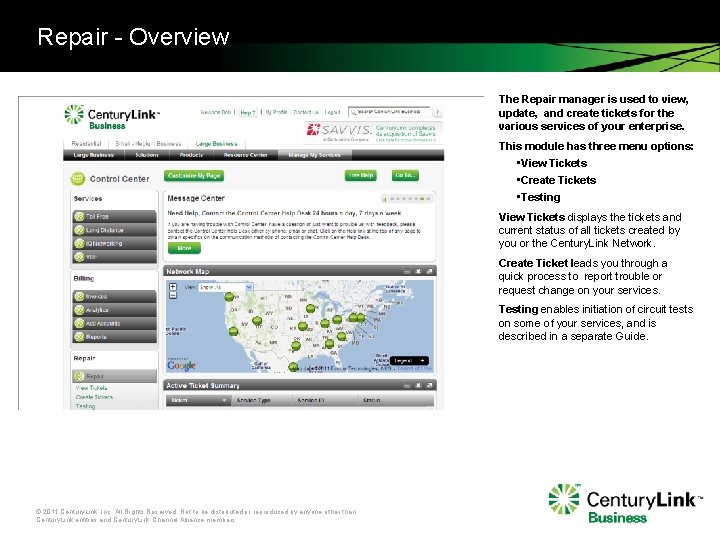Click the search submit arrow button
This screenshot has height=540, width=720.
[x=437, y=112]
